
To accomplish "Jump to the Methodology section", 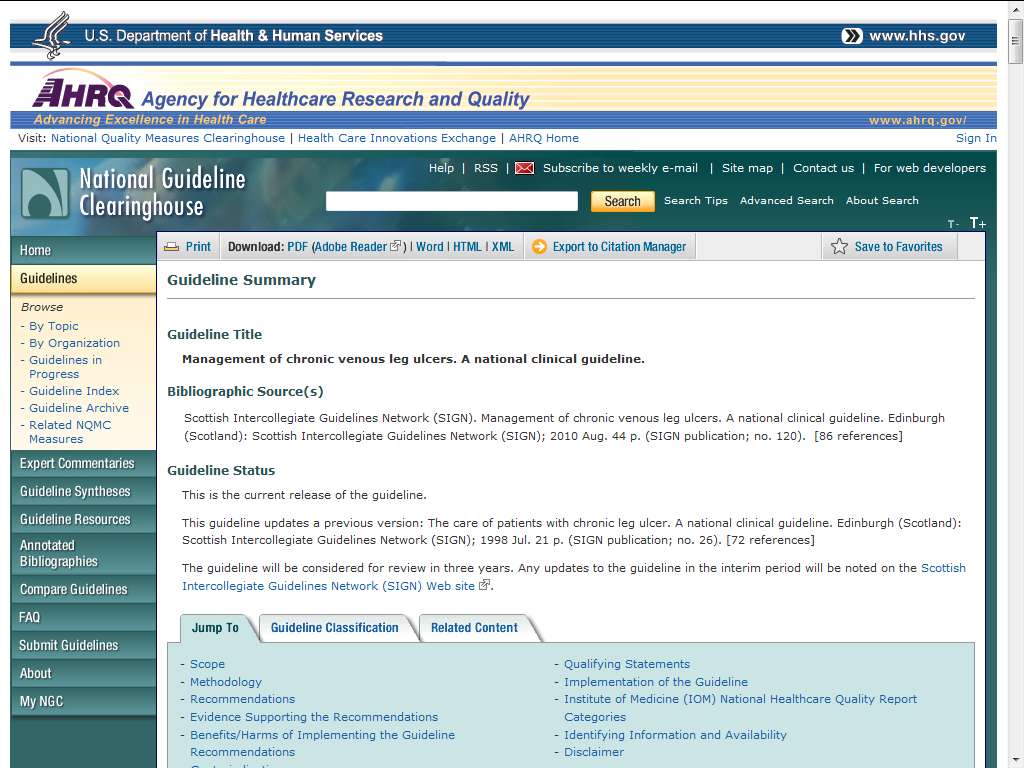I will tap(225, 682).
